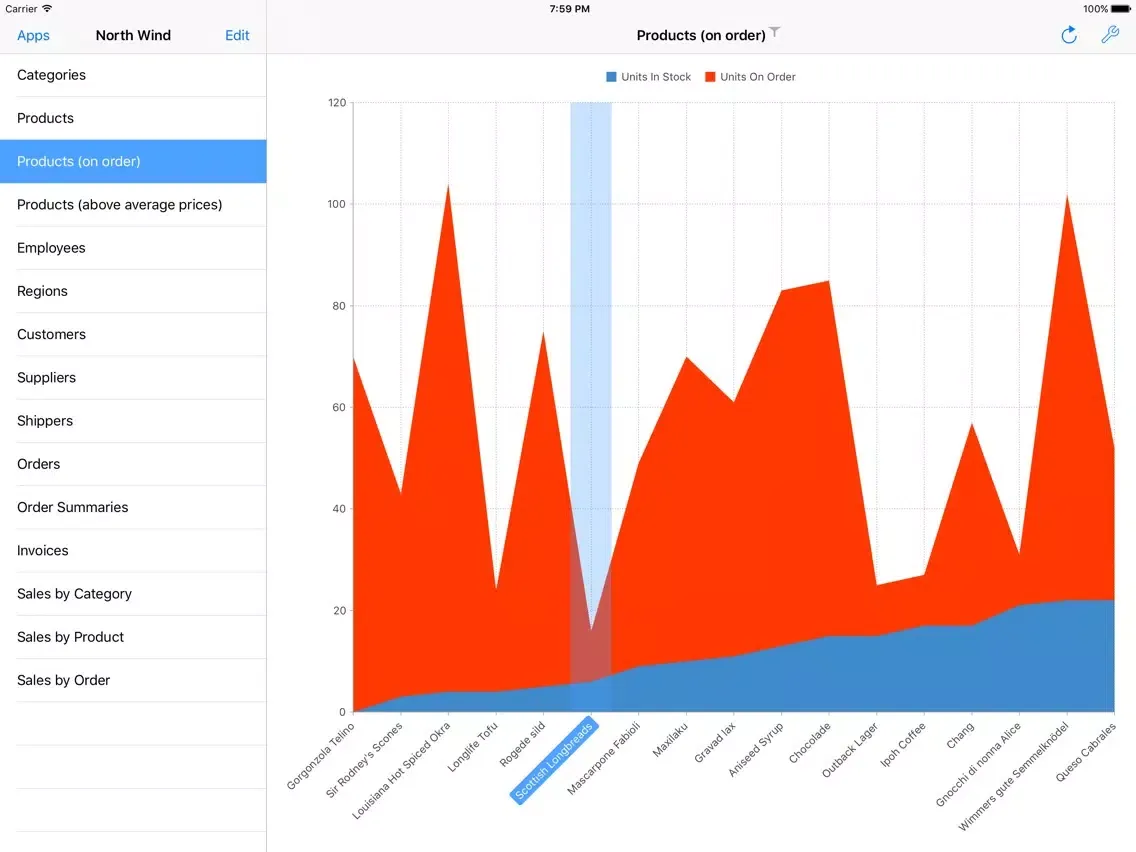
Task: Open Products (above average prices)
Action: 133,204
